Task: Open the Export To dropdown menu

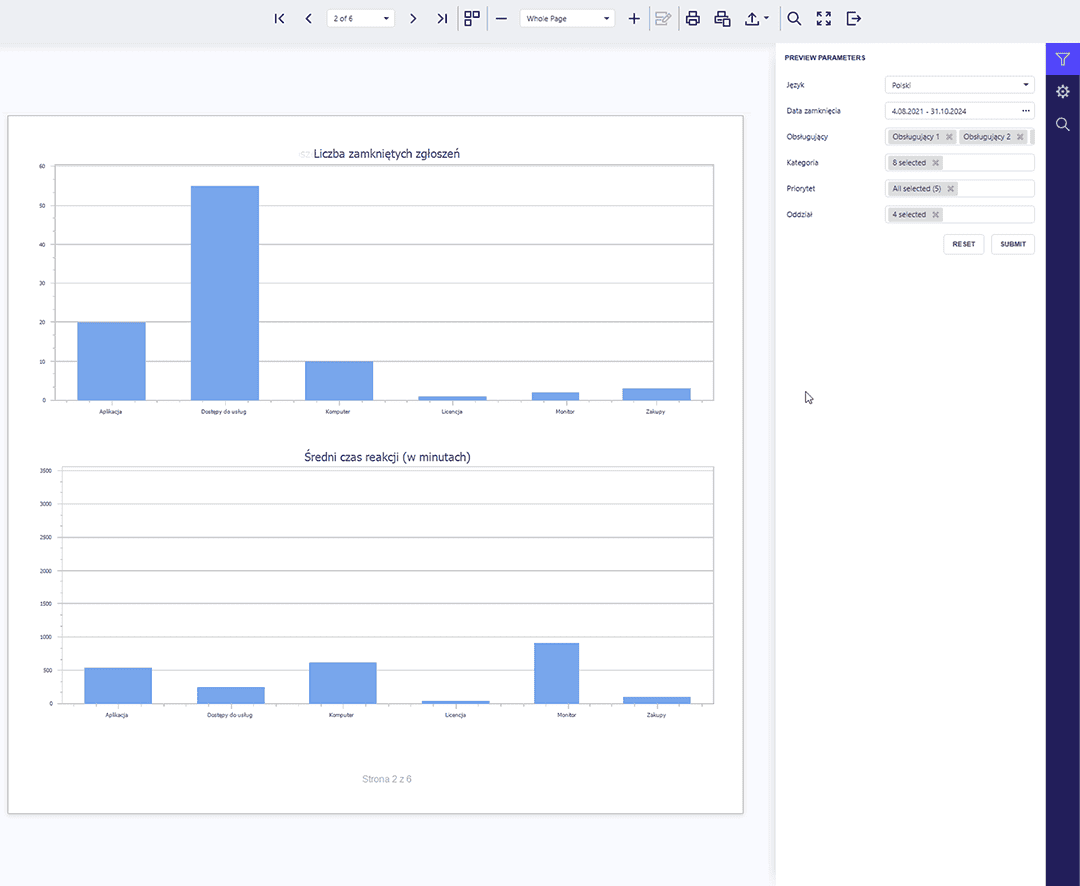Action: pyautogui.click(x=757, y=18)
